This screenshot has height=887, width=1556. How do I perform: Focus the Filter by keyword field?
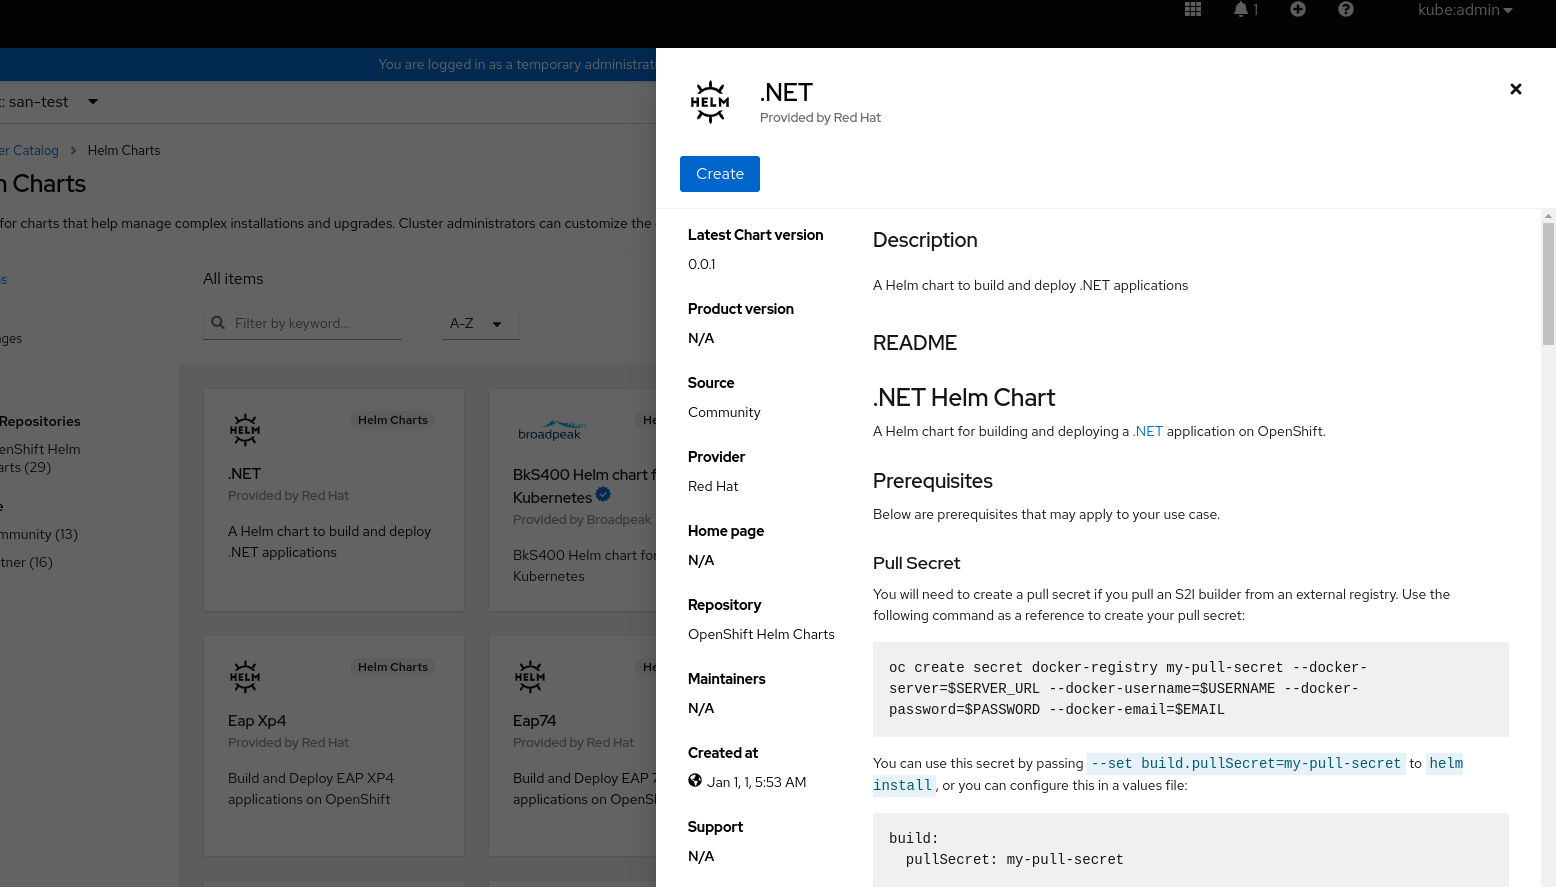pyautogui.click(x=312, y=323)
